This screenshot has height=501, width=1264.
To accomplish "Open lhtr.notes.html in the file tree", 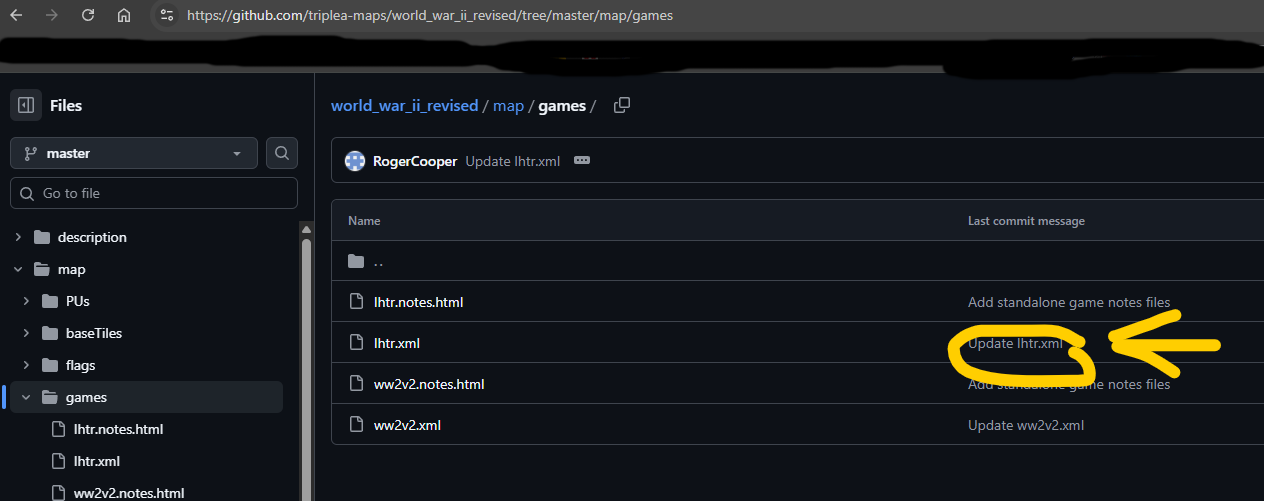I will point(118,429).
